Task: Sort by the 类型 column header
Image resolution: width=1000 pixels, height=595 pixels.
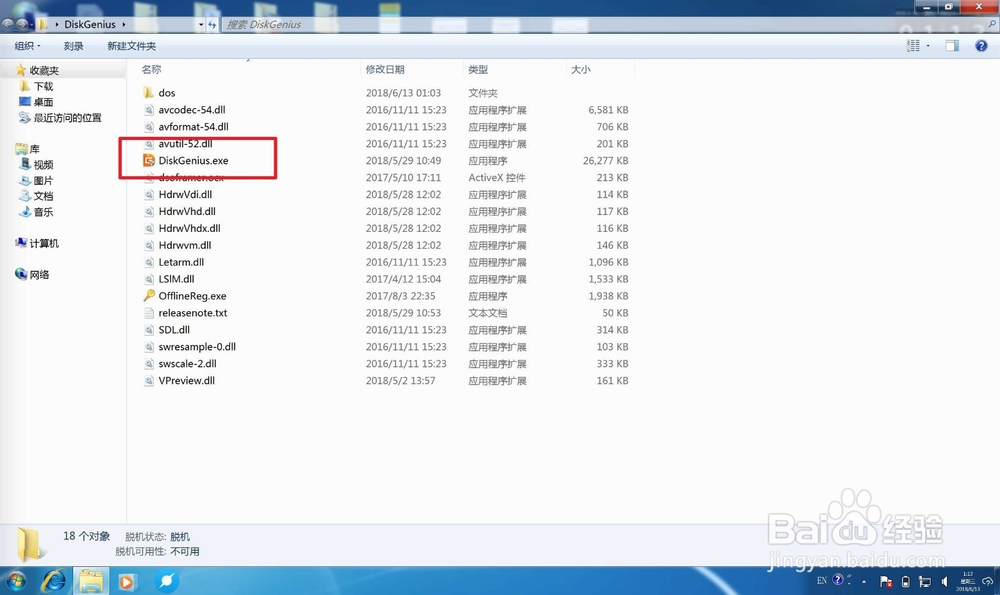Action: click(478, 70)
